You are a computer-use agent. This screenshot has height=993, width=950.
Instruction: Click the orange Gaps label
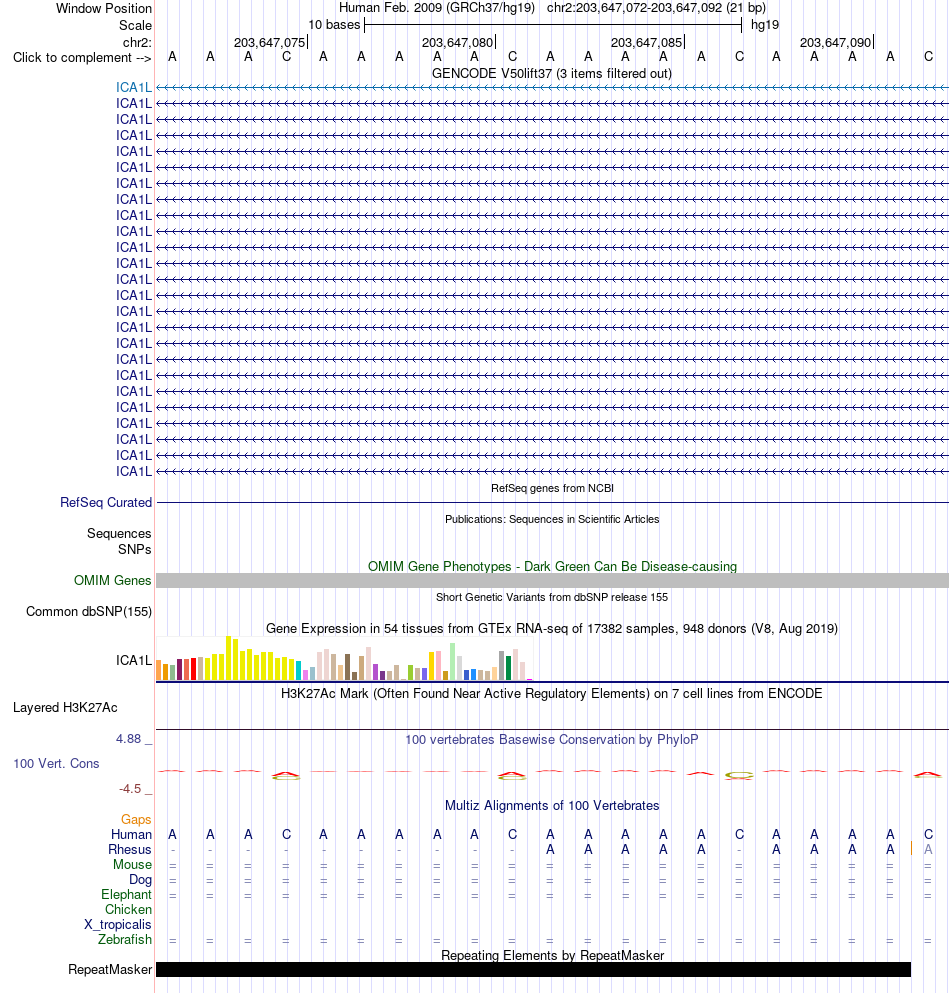coord(136,819)
